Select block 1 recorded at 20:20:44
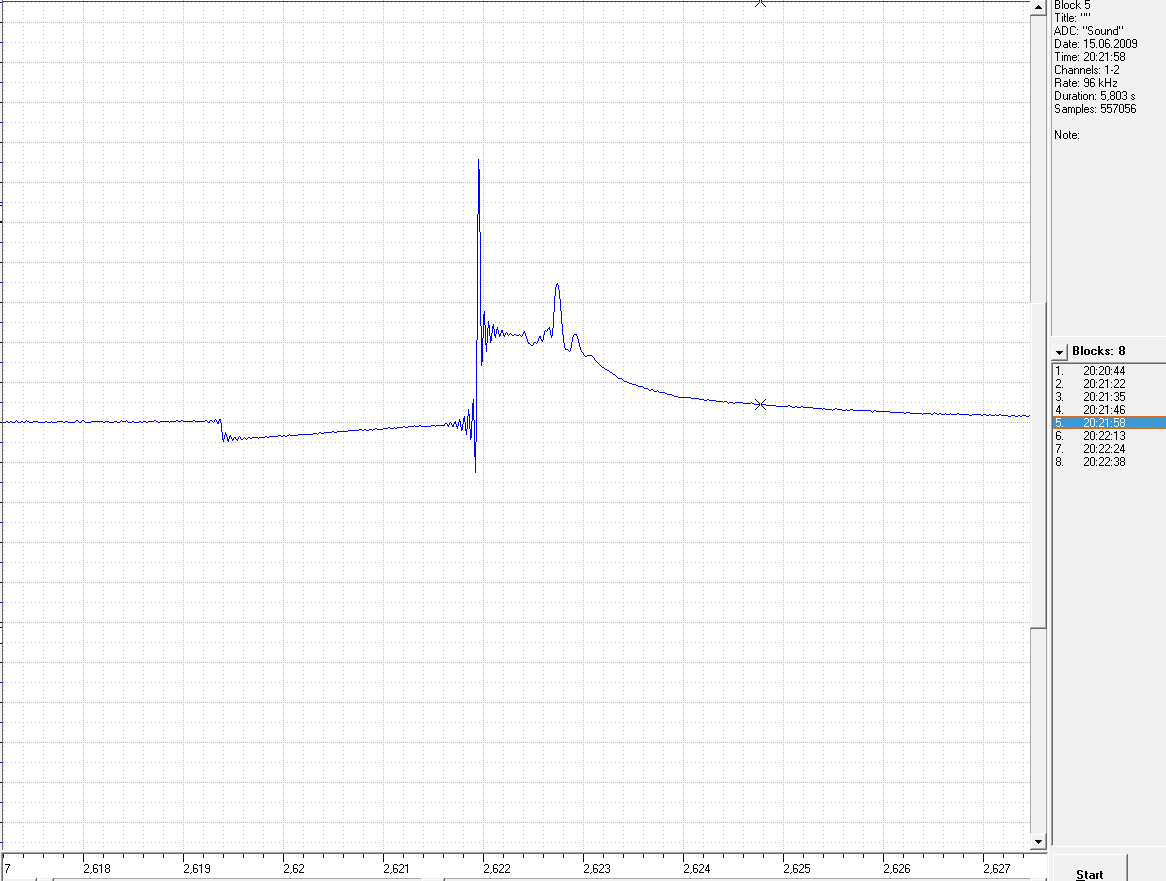1166x881 pixels. 1109,371
